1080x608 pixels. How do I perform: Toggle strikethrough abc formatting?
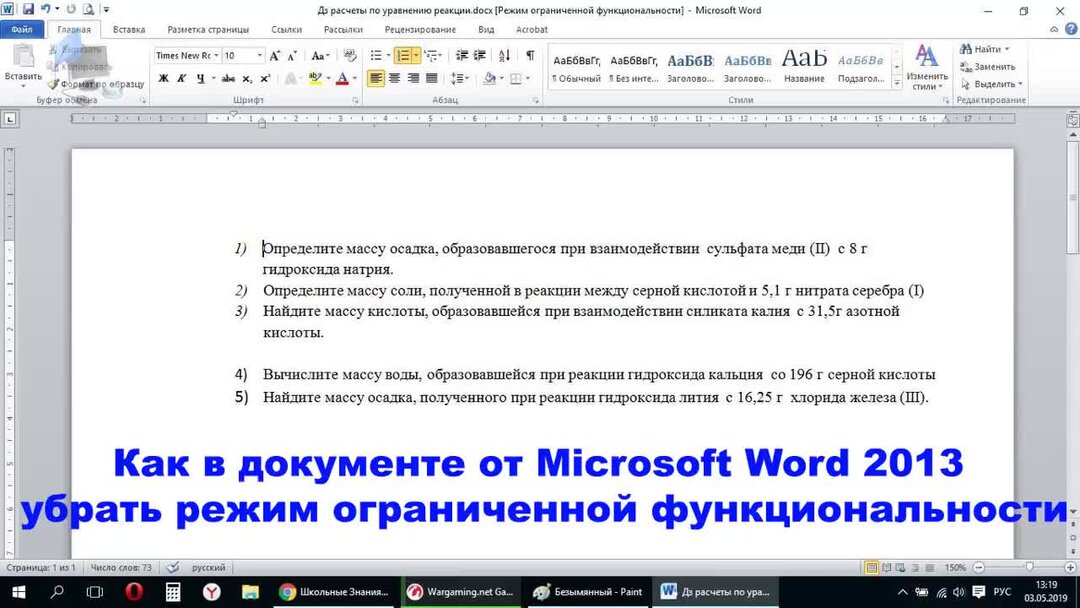pyautogui.click(x=229, y=78)
